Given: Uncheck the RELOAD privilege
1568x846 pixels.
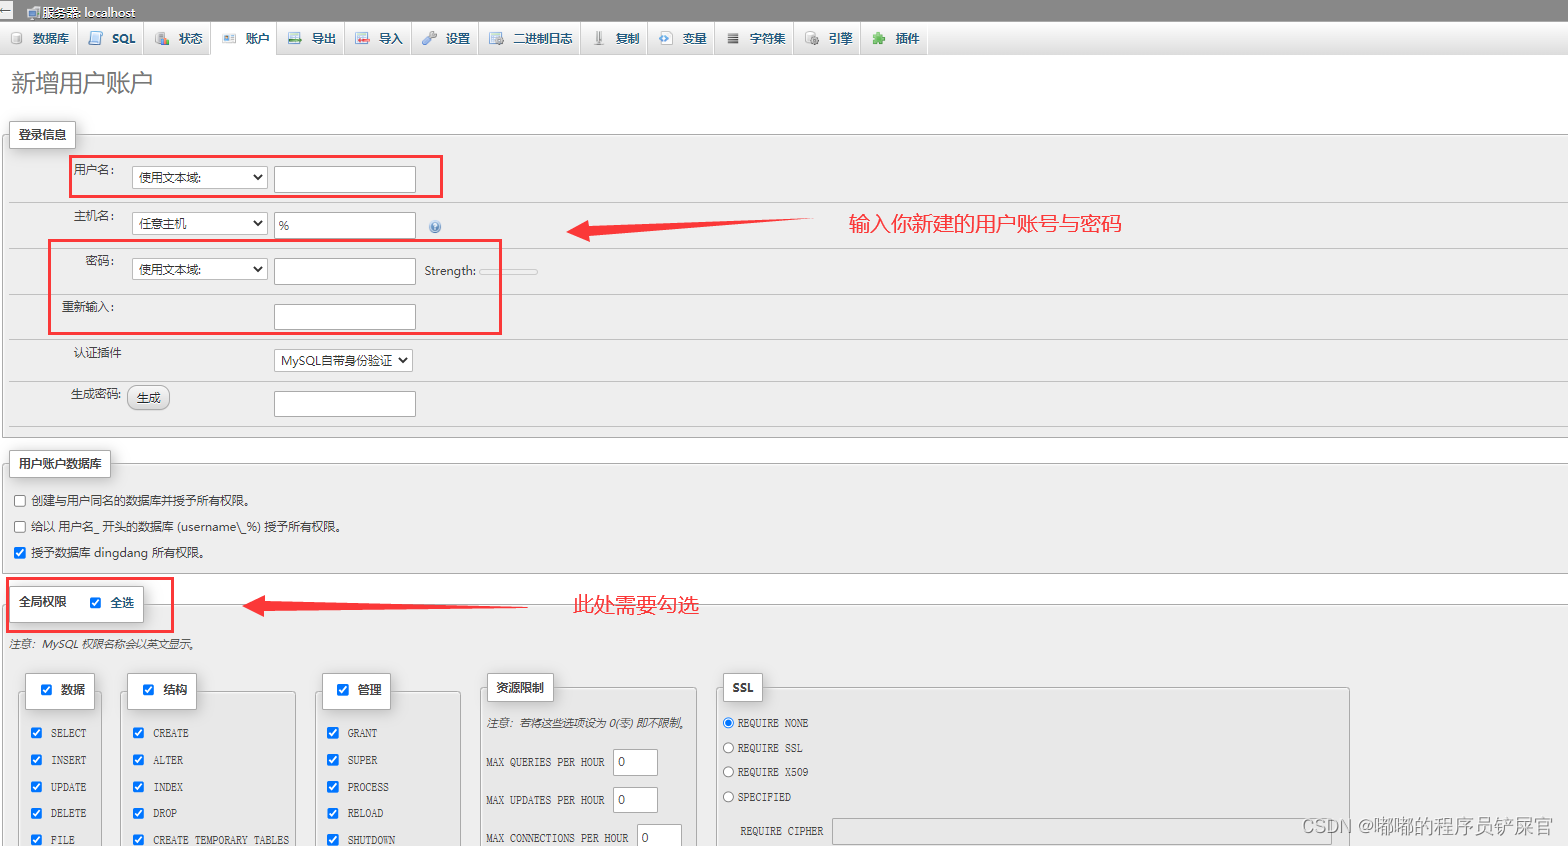Looking at the screenshot, I should [333, 813].
